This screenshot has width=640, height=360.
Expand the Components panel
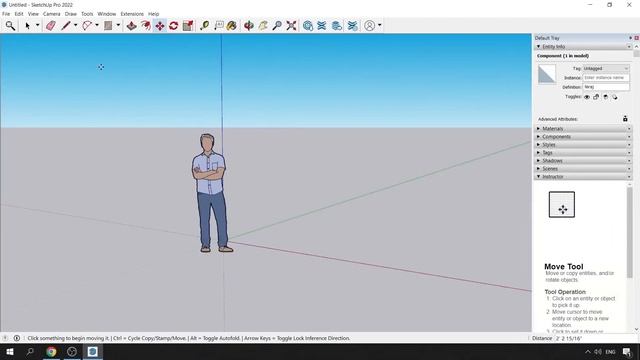coord(583,137)
